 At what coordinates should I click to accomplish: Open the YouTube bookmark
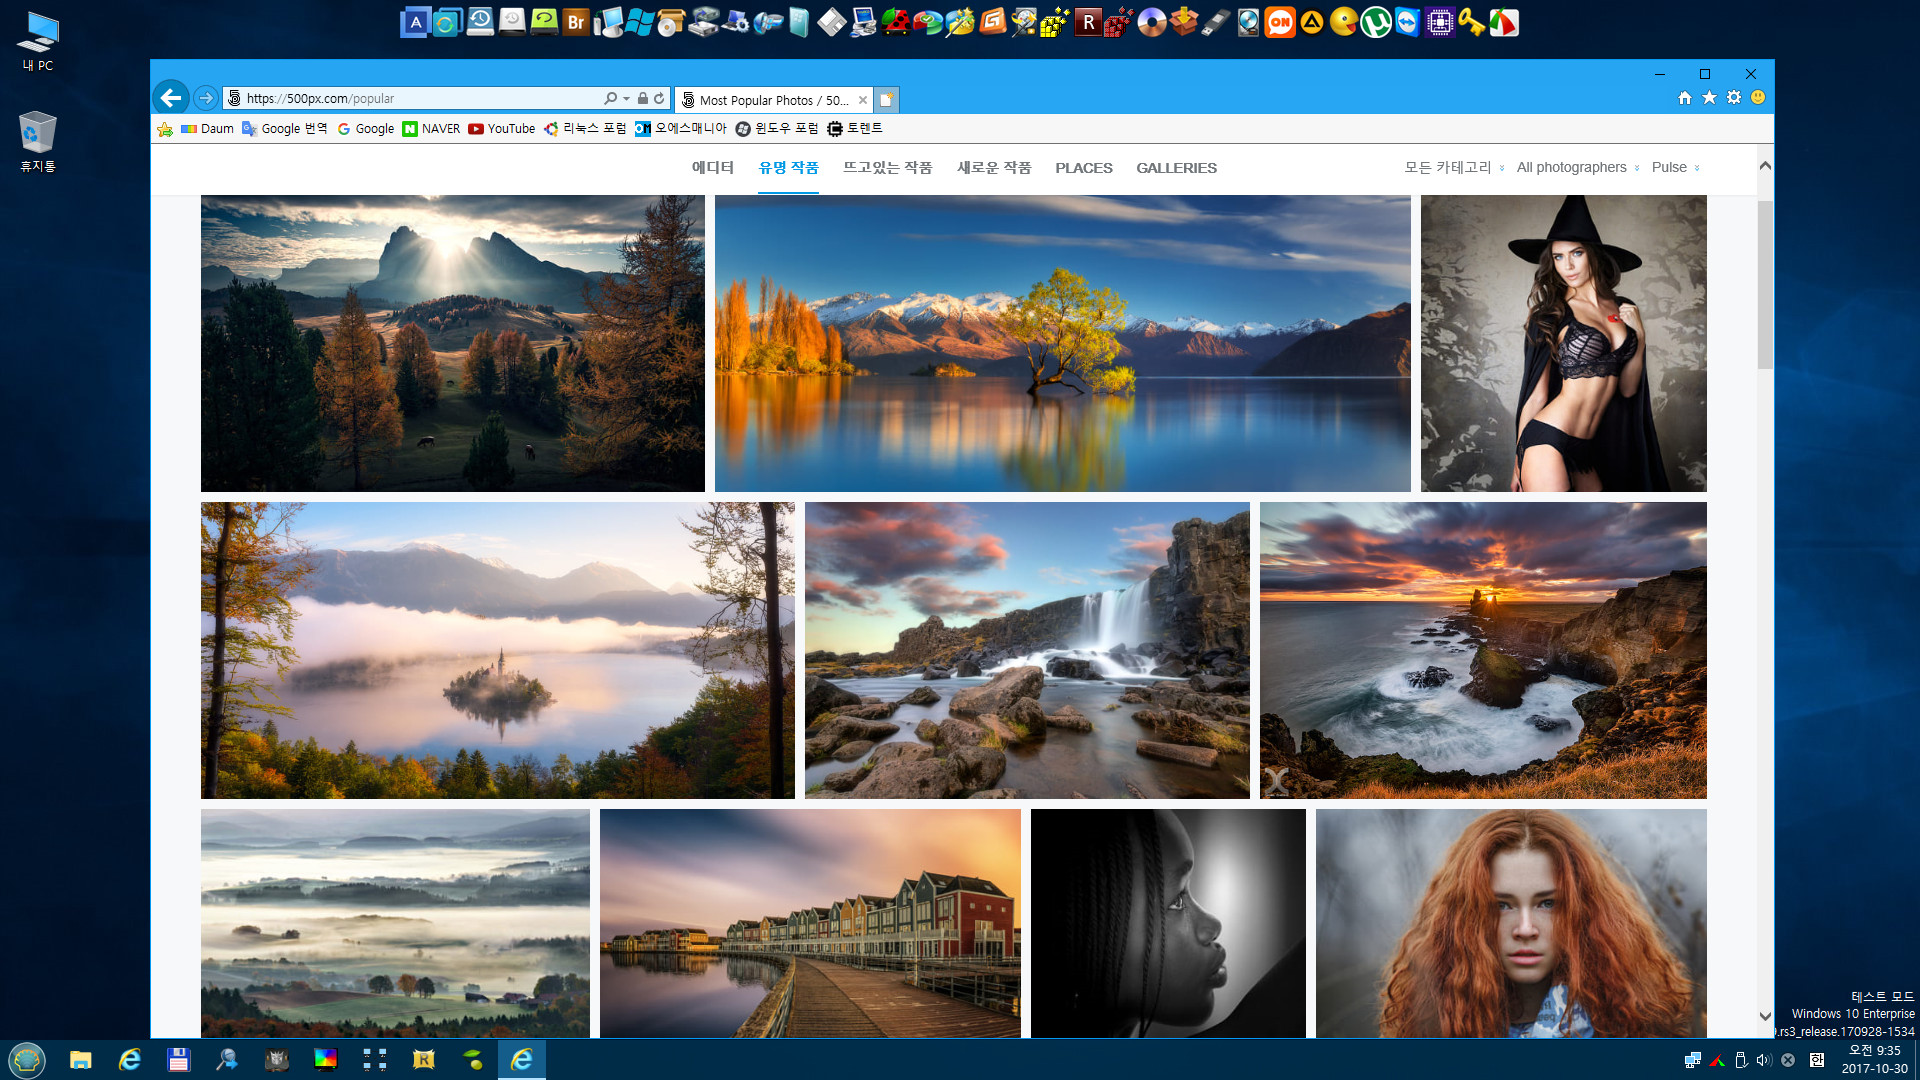[x=502, y=129]
